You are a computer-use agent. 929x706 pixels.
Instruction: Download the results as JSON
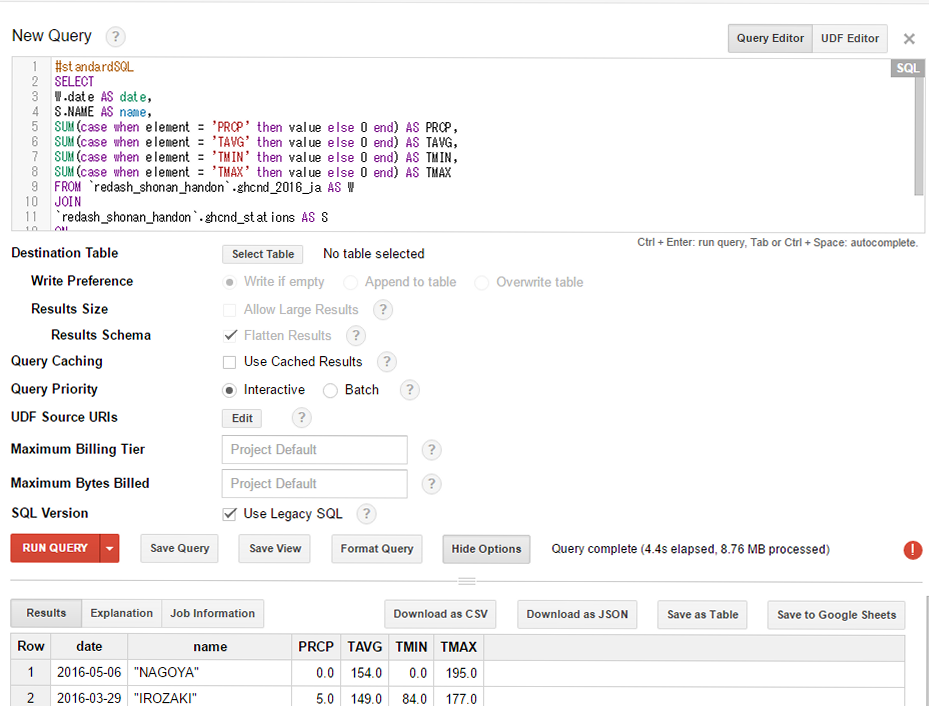[577, 614]
